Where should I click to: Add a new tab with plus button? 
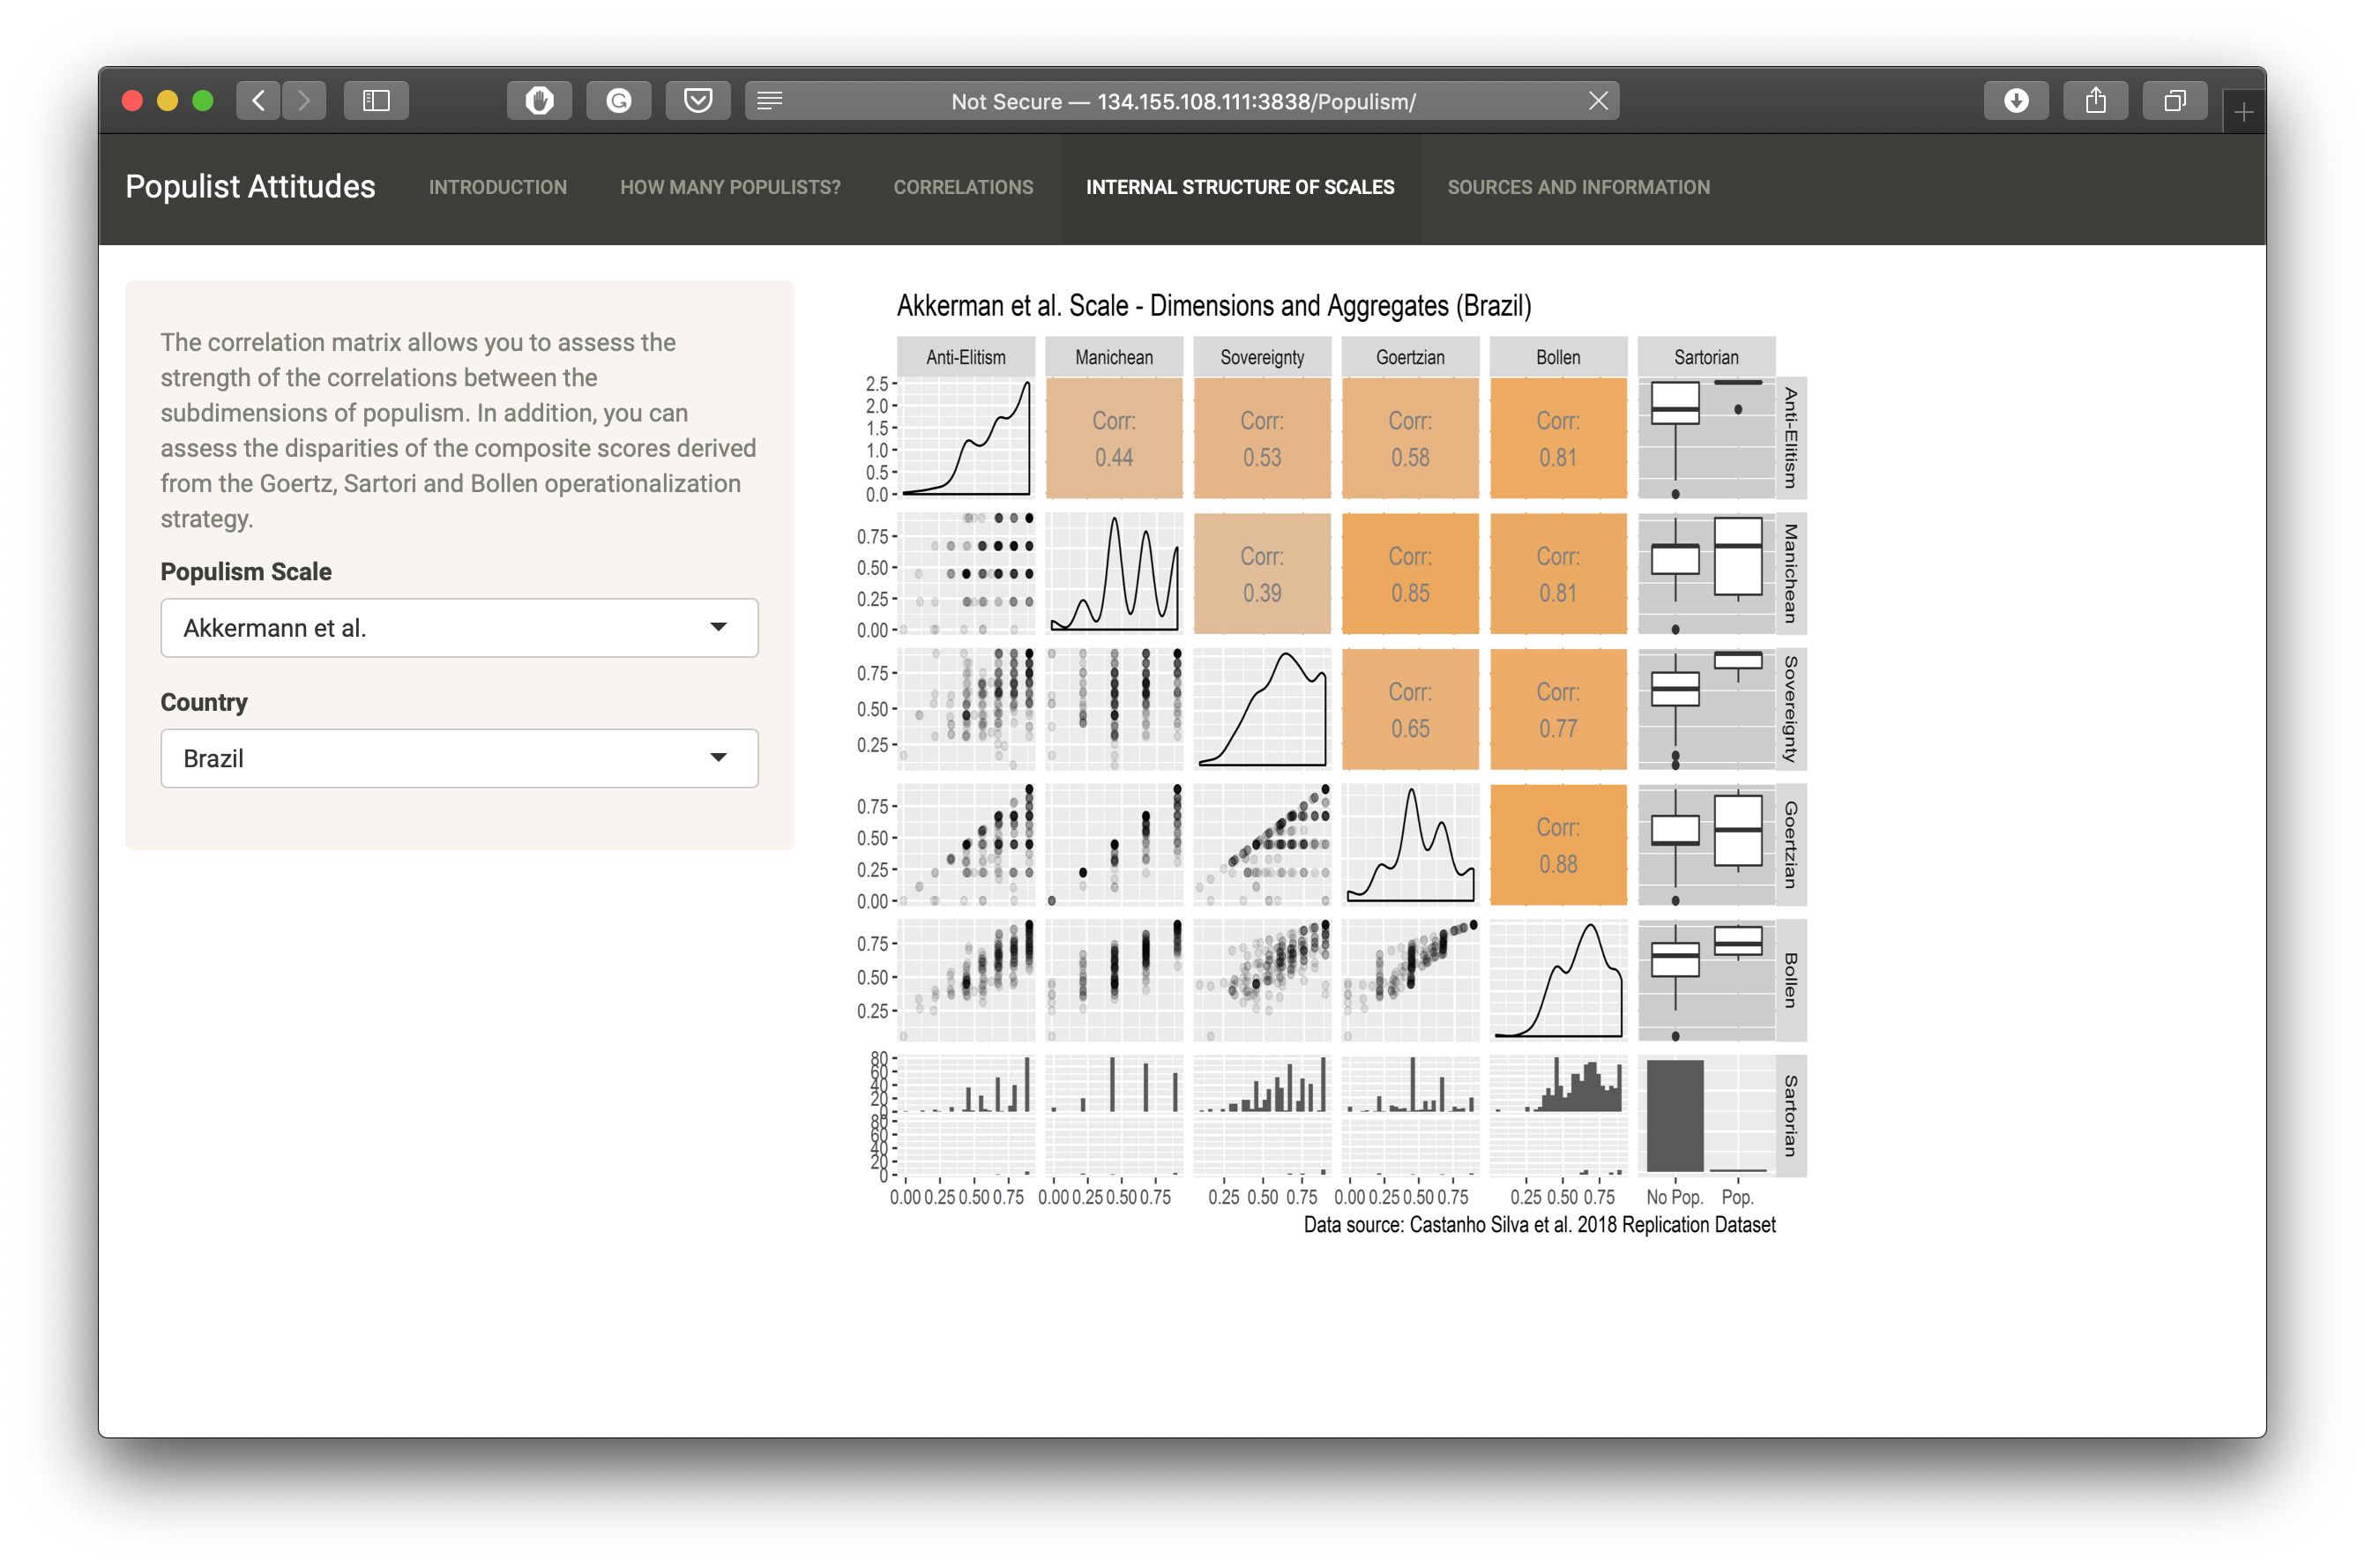pyautogui.click(x=2243, y=112)
